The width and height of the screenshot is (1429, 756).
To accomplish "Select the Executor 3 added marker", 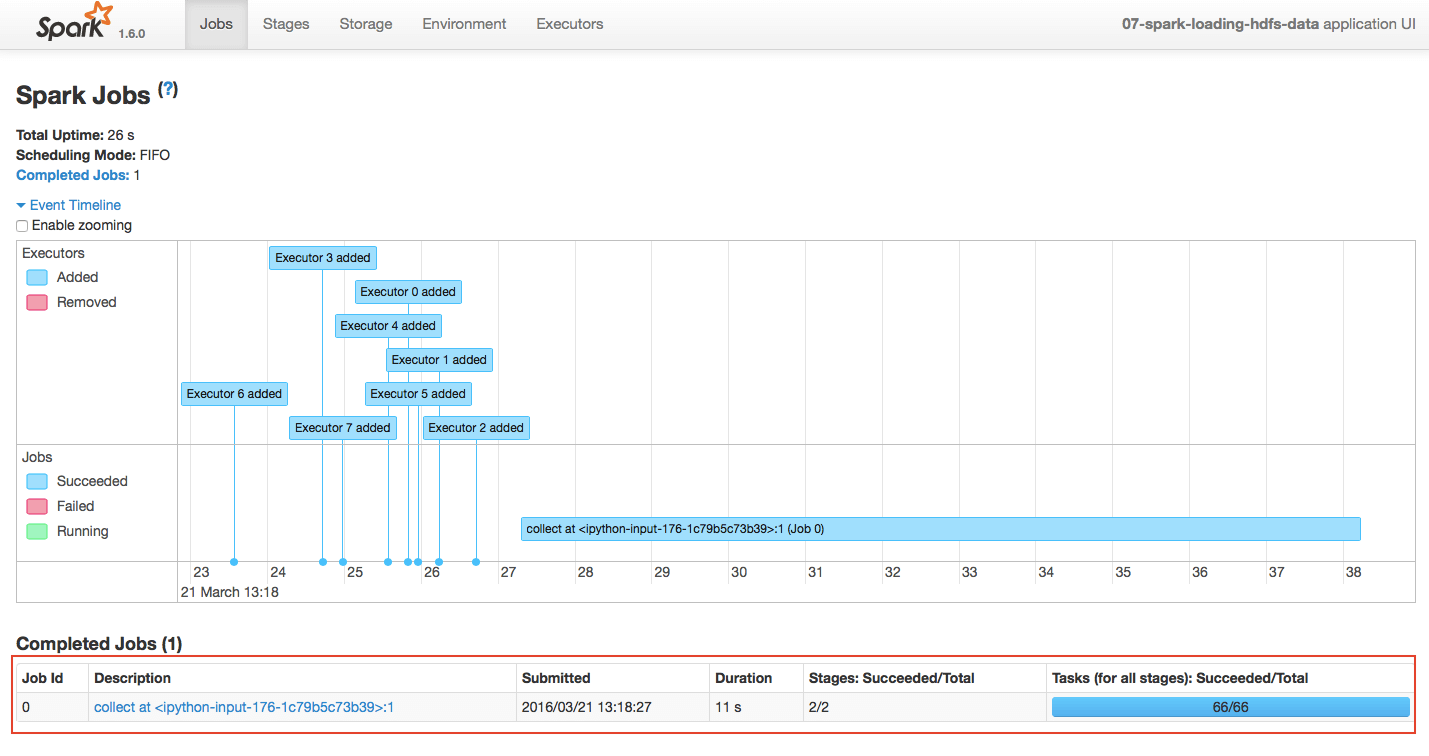I will [x=323, y=258].
